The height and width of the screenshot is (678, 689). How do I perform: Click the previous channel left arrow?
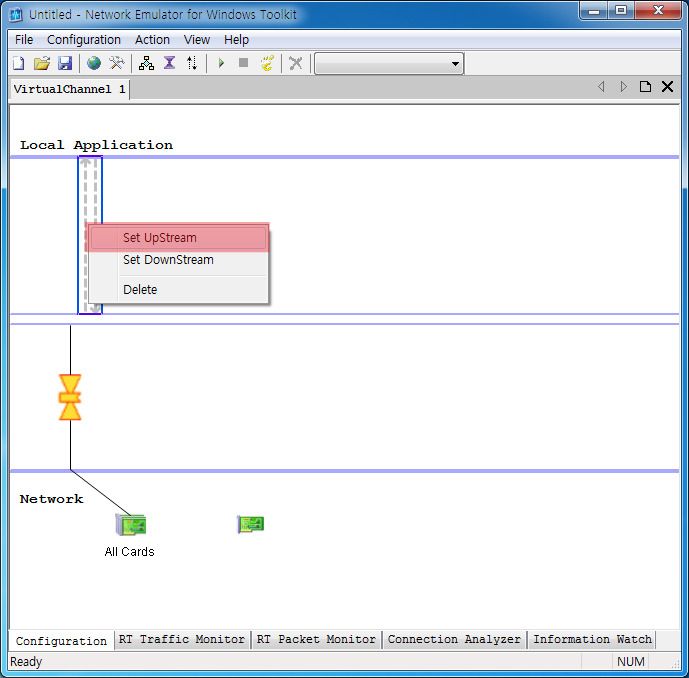coord(601,87)
